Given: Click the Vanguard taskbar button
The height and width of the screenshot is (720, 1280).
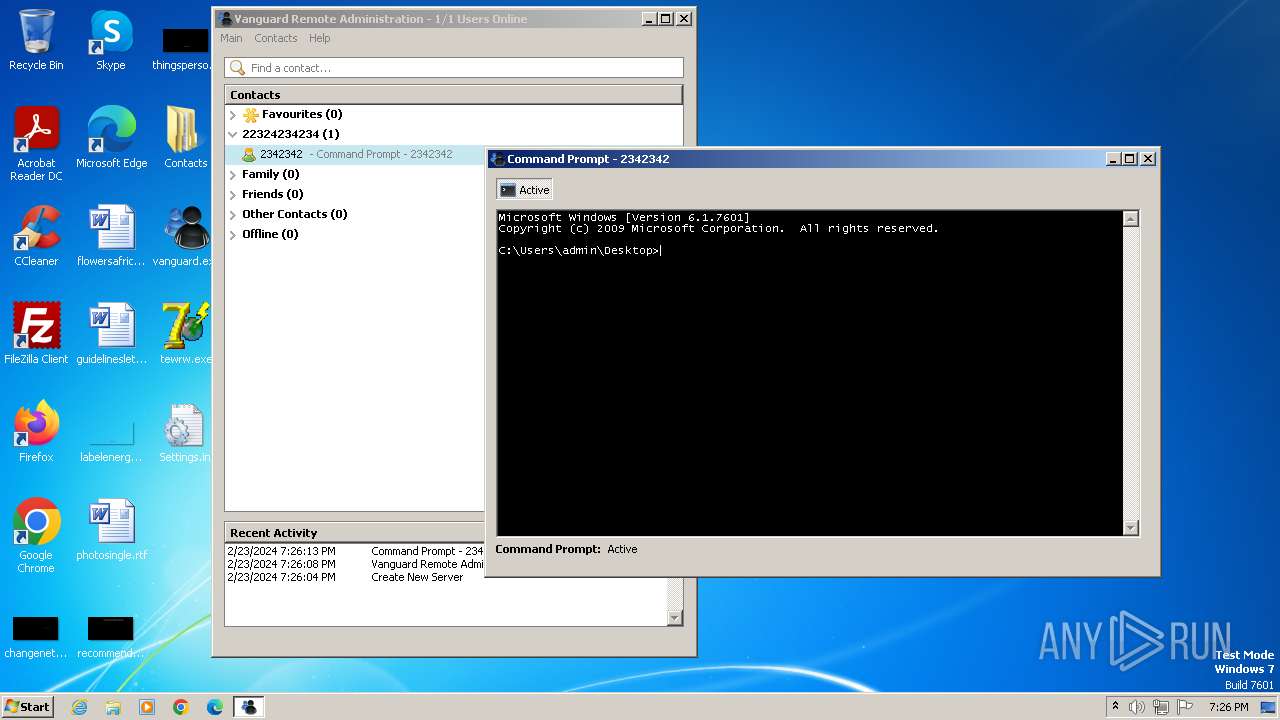Looking at the screenshot, I should coord(248,707).
